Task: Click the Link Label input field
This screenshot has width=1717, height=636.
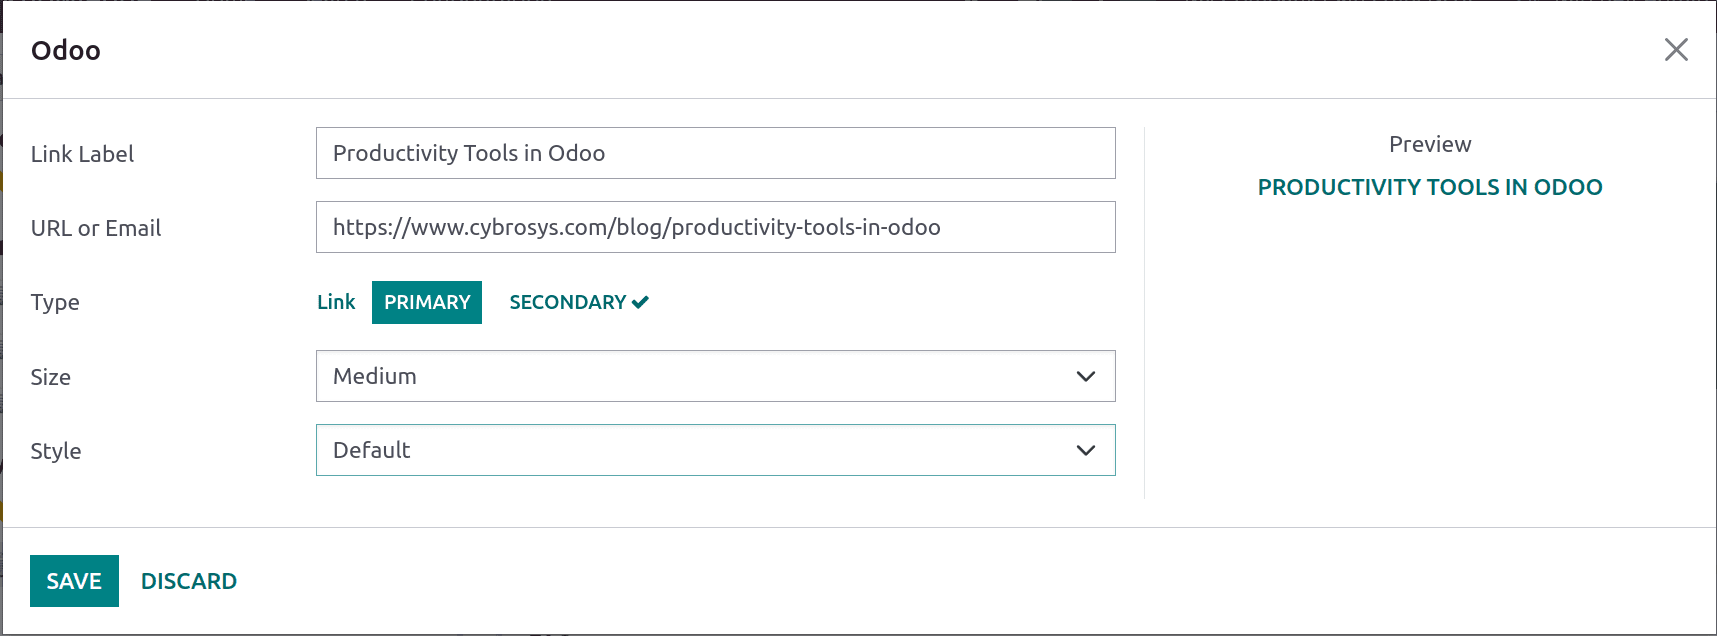Action: pos(715,153)
